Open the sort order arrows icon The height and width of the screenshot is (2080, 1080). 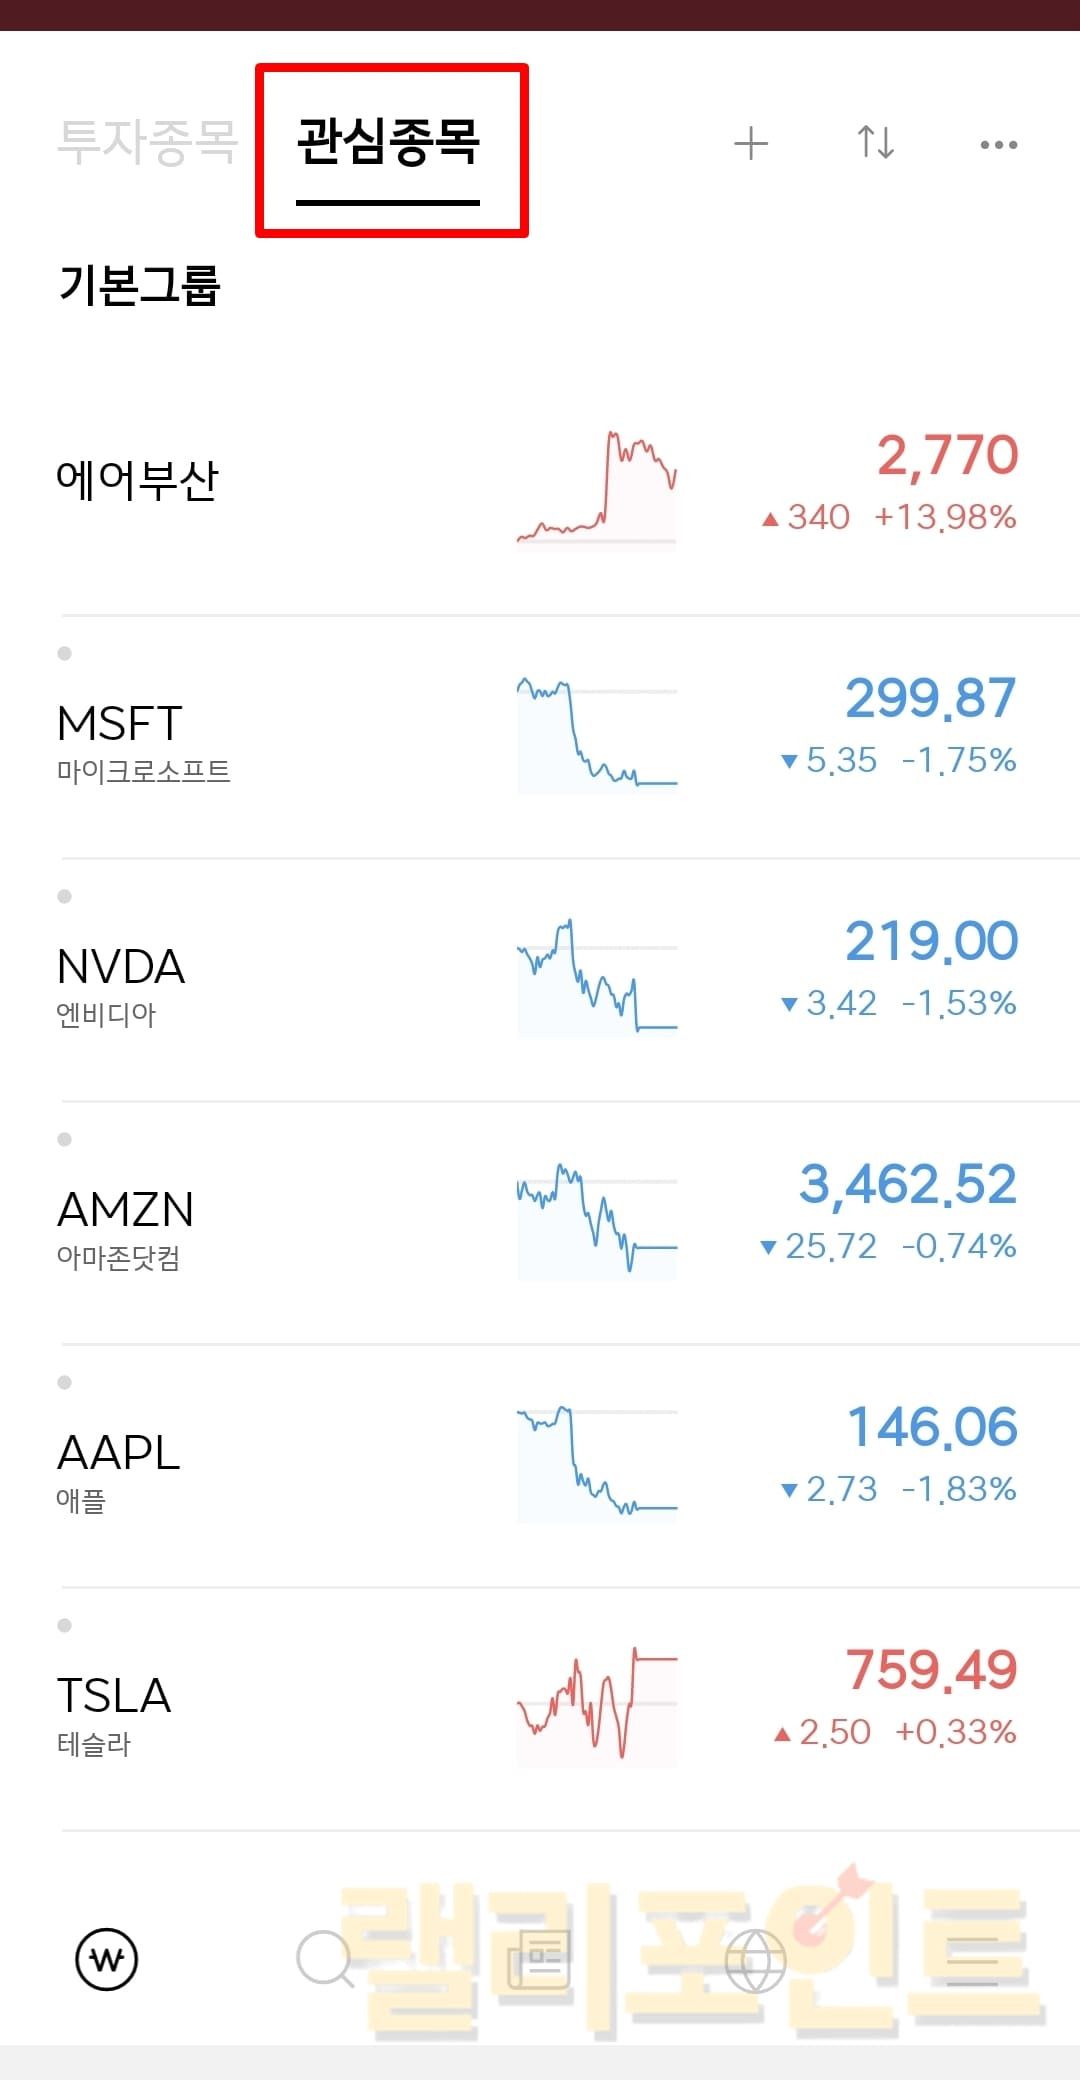(876, 143)
